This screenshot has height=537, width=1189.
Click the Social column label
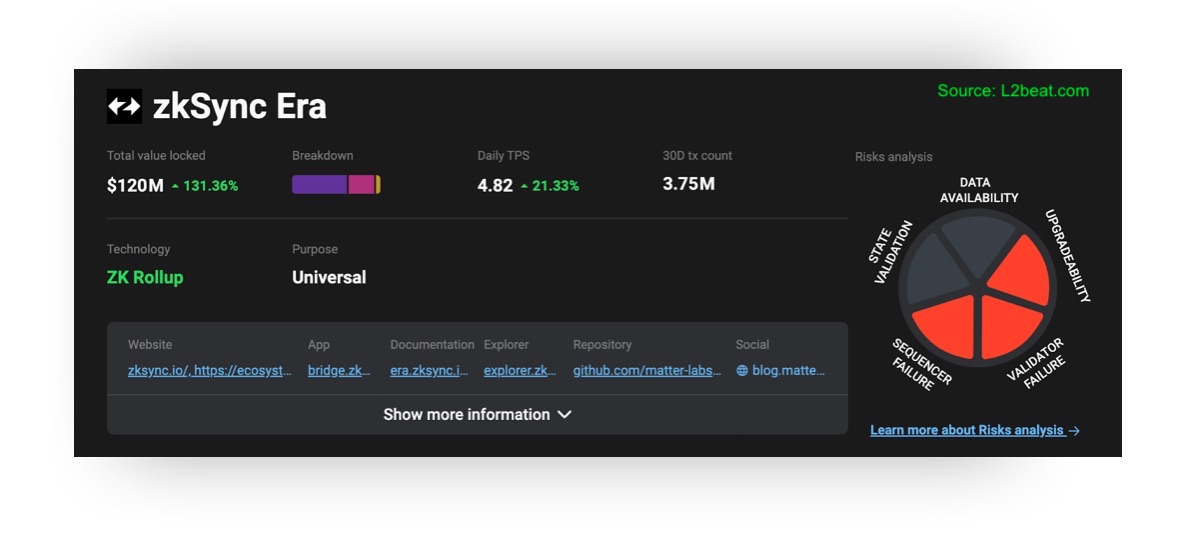click(752, 344)
